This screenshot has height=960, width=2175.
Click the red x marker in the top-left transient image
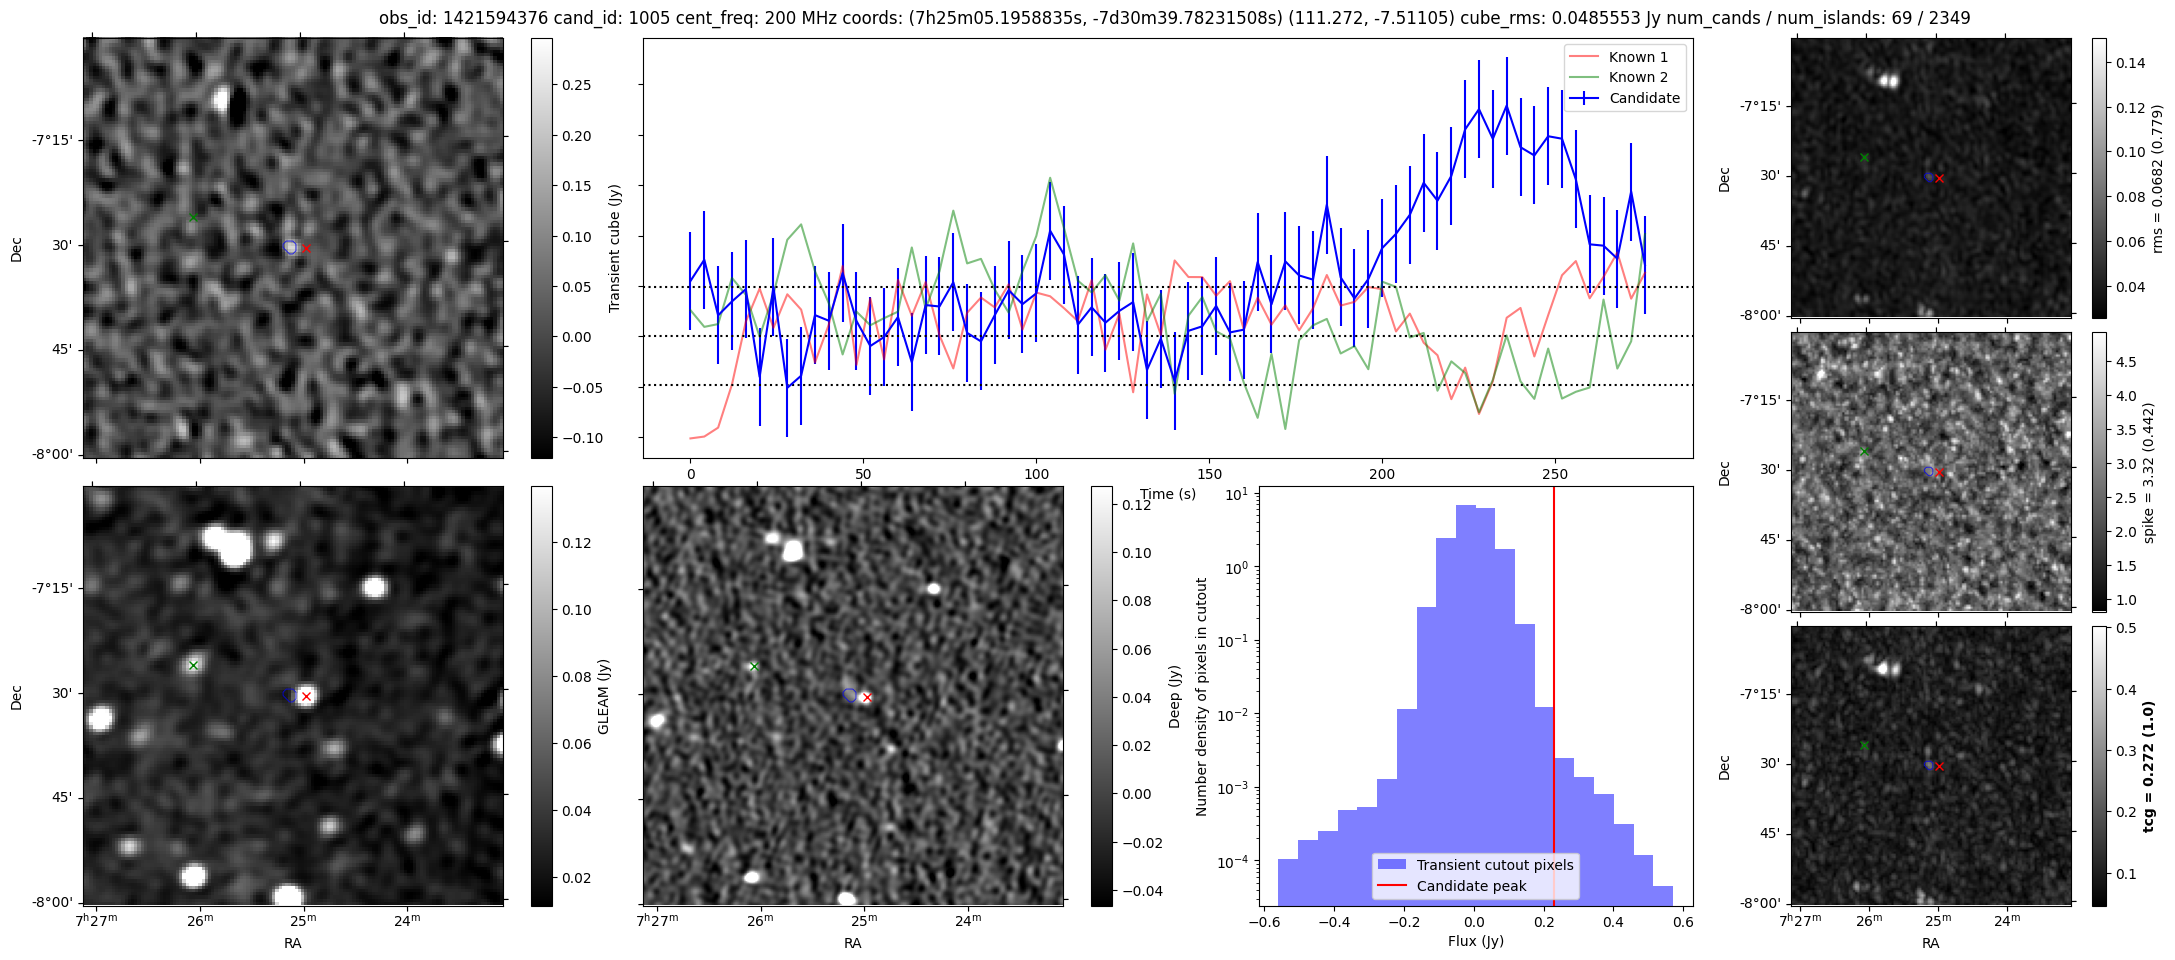pyautogui.click(x=306, y=249)
